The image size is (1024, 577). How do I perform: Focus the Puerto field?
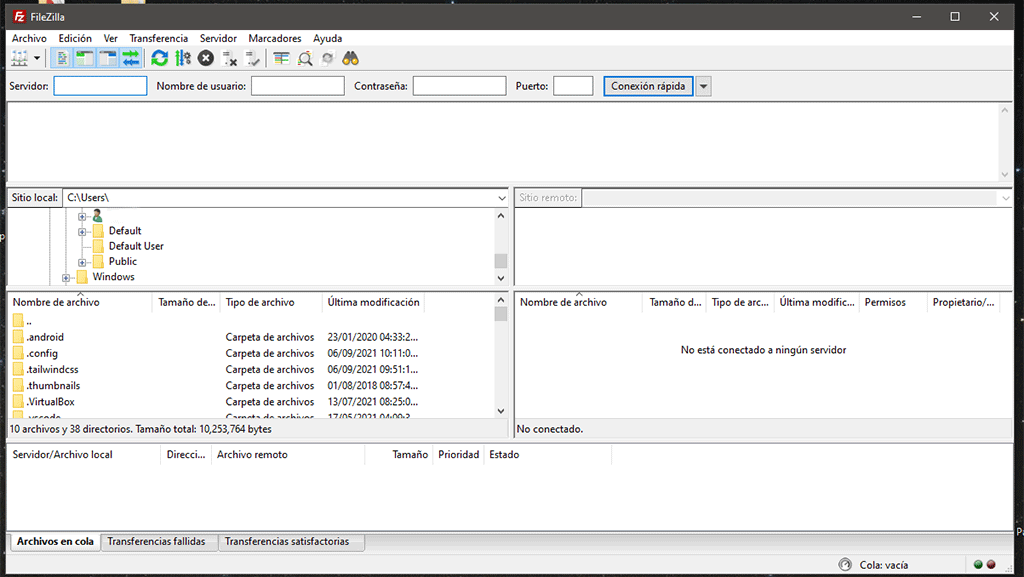(x=573, y=86)
